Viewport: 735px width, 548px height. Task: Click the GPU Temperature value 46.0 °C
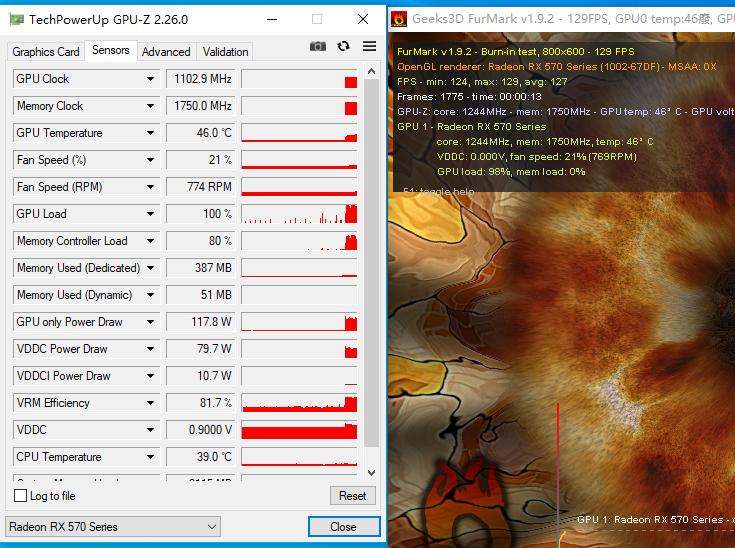pos(200,133)
